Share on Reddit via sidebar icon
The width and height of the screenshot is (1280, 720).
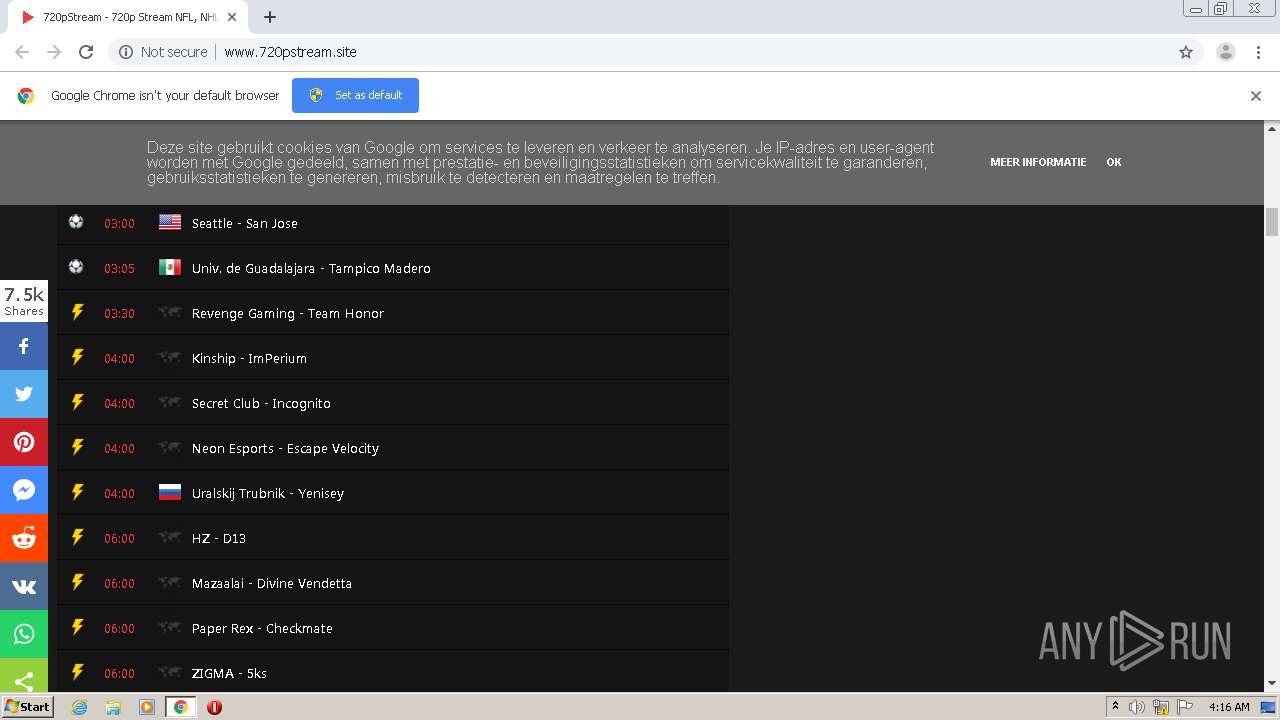click(x=24, y=538)
